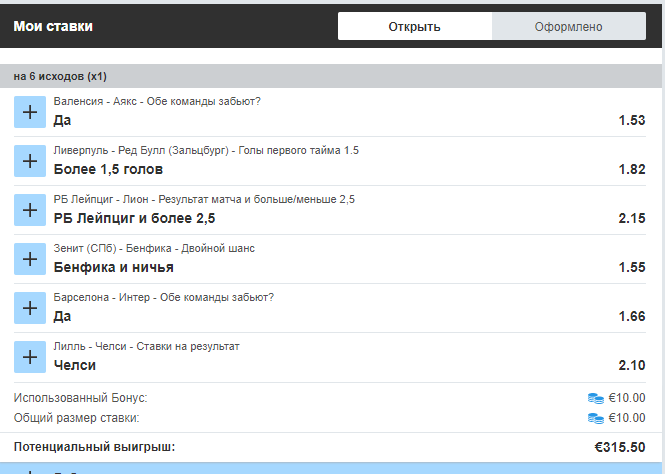Click the odds value 1.82
The height and width of the screenshot is (474, 665).
pos(632,170)
